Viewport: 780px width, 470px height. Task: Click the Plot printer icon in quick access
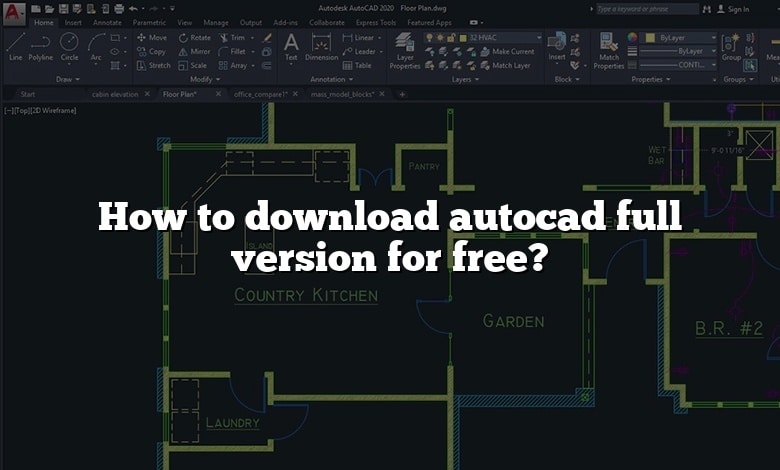pyautogui.click(x=119, y=8)
